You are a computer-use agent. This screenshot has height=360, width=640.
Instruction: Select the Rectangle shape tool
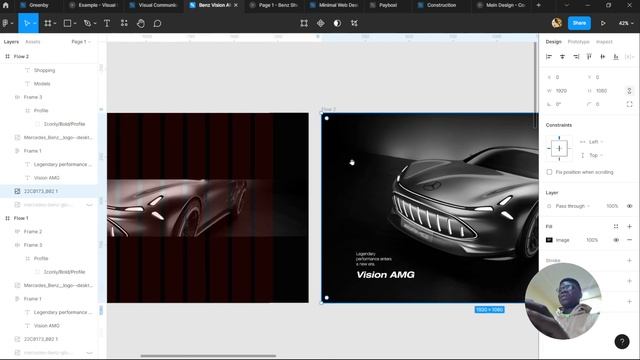point(67,23)
